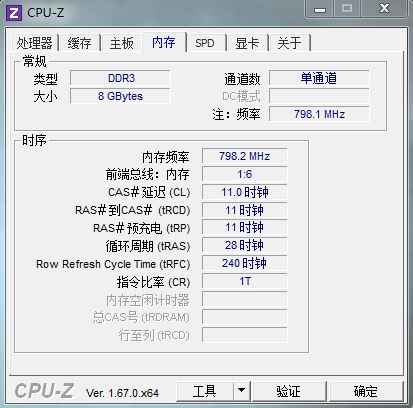Click the empty 总CAS号 (tRDRAM) field

tap(244, 317)
